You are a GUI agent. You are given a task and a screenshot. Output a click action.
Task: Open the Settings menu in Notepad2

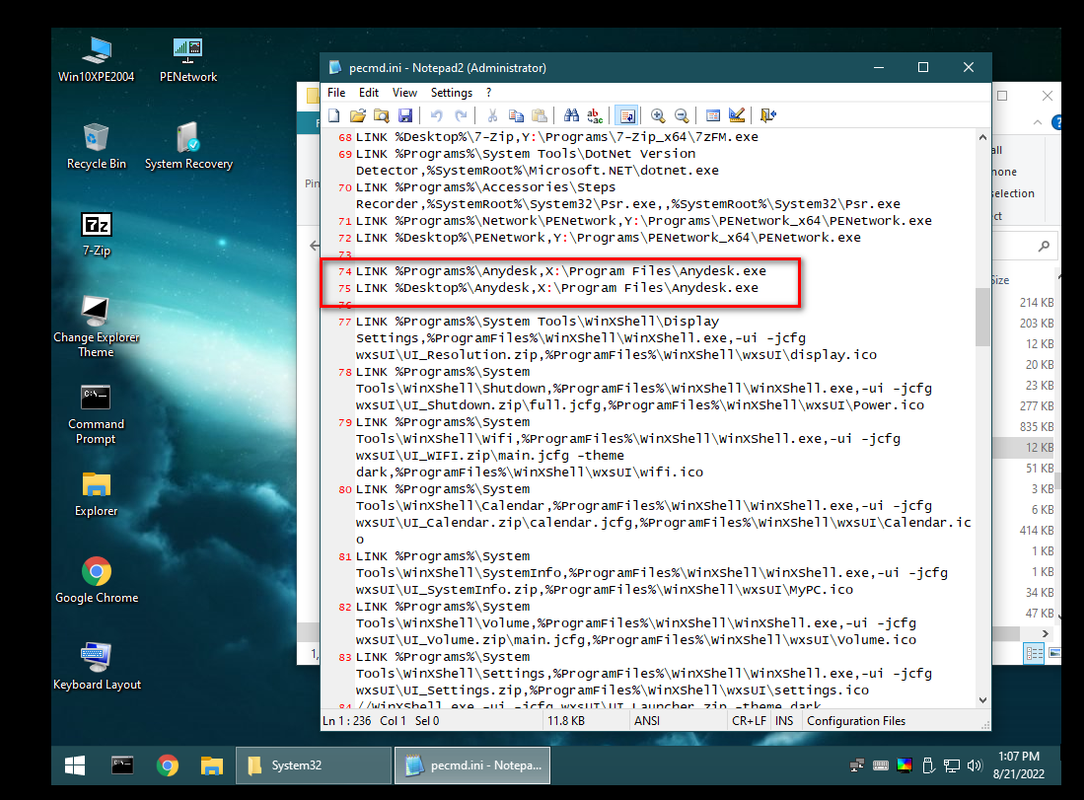click(451, 93)
